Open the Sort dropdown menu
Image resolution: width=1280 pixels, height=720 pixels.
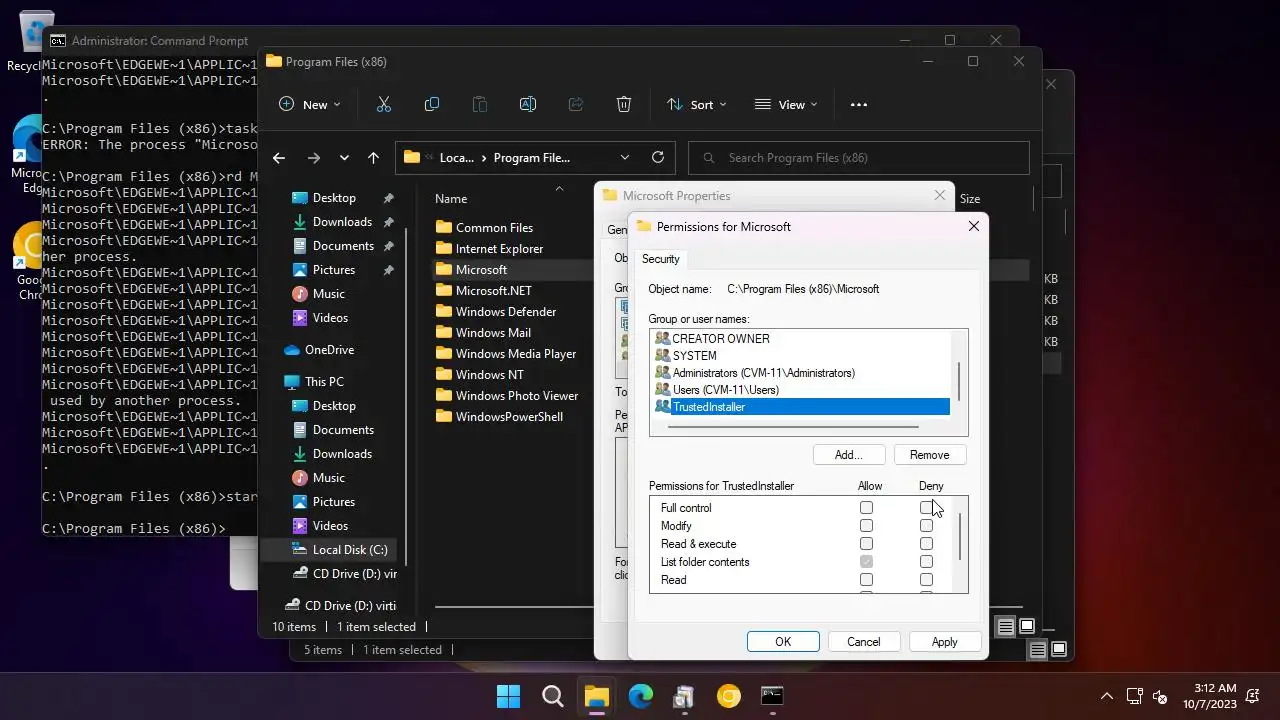click(x=696, y=104)
